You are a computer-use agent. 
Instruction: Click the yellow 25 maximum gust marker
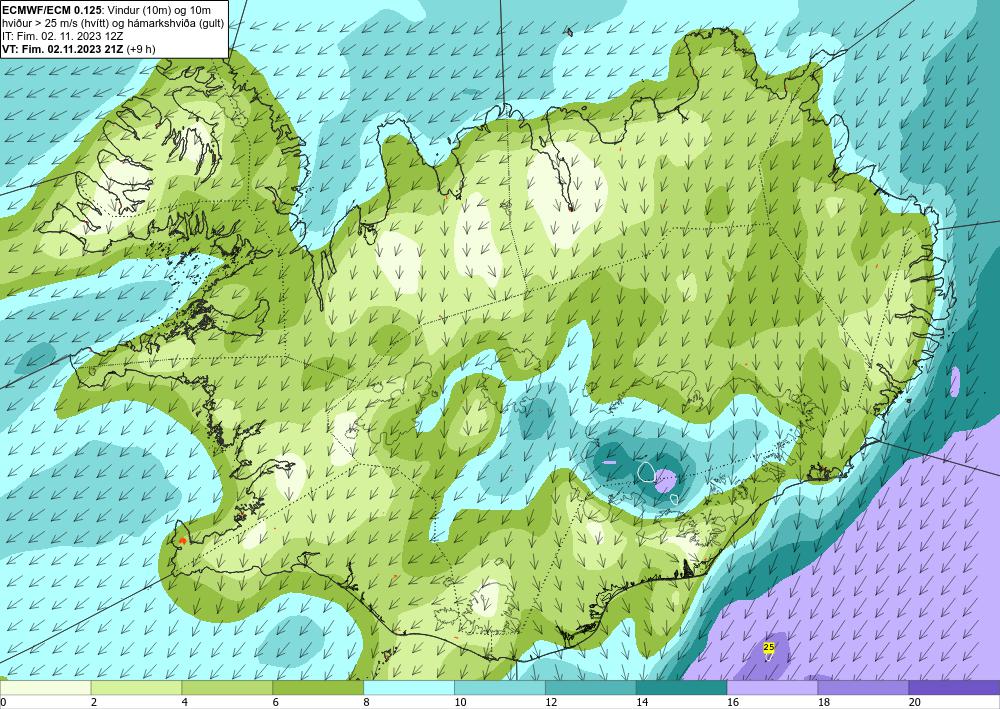[768, 647]
